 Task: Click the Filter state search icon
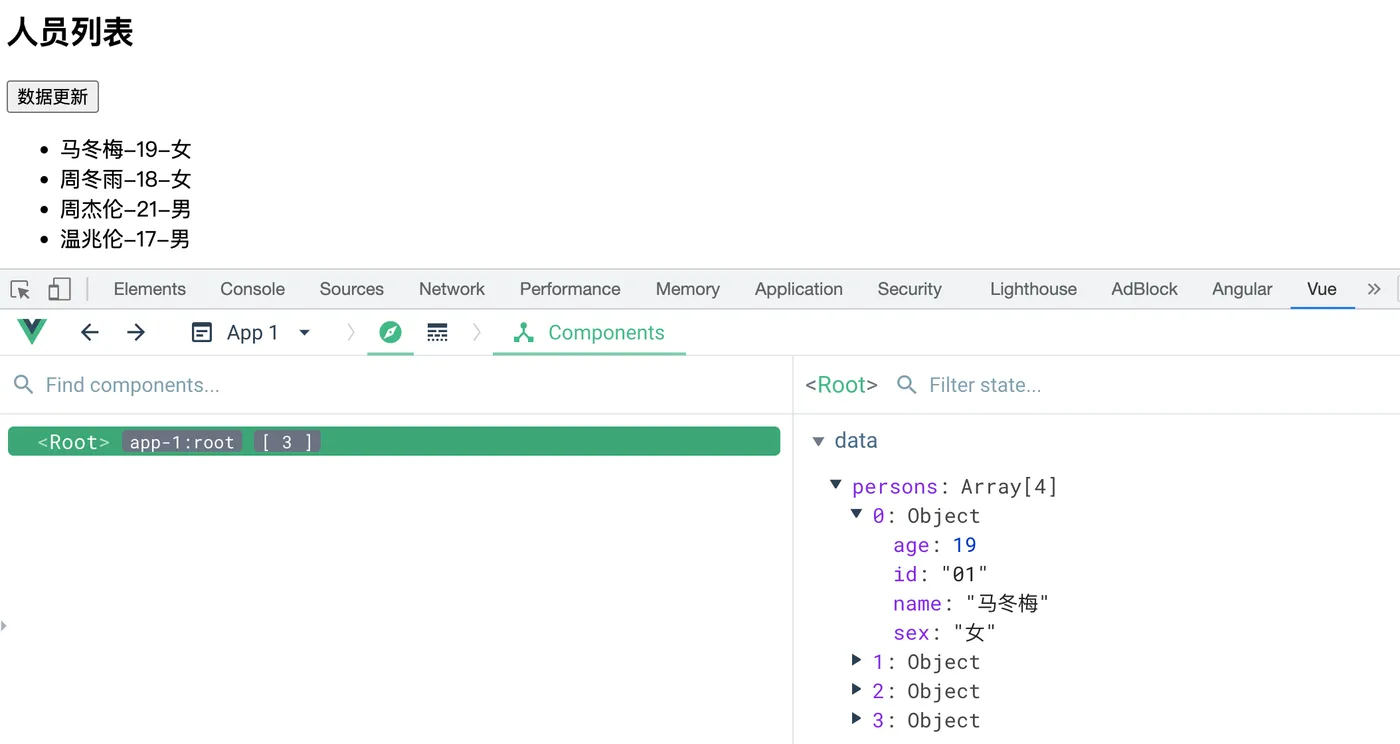point(907,385)
